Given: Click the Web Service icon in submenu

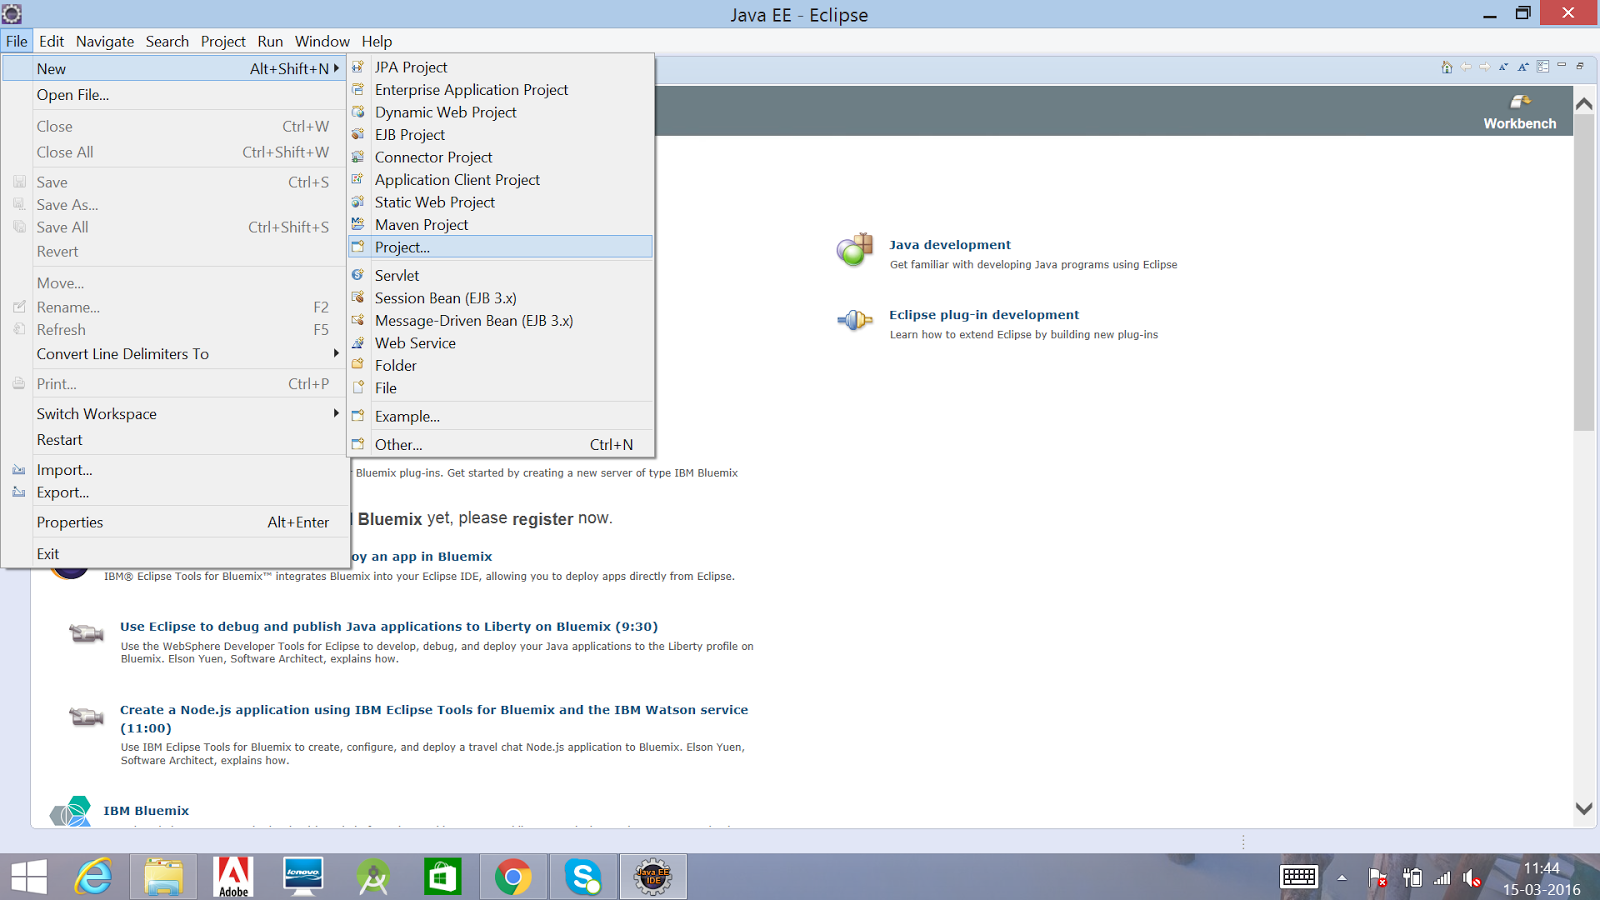Looking at the screenshot, I should pos(358,343).
